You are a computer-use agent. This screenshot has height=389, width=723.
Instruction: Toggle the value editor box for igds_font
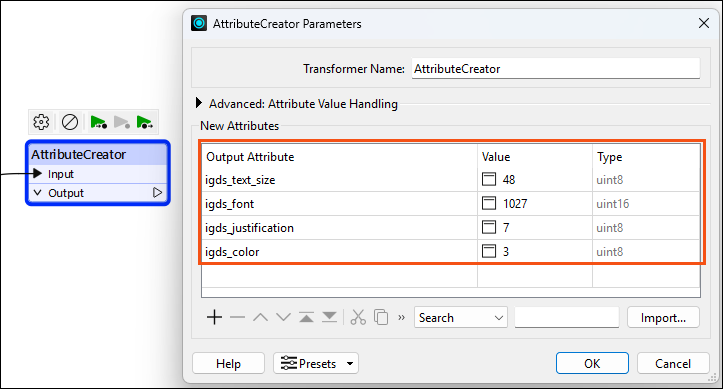489,203
